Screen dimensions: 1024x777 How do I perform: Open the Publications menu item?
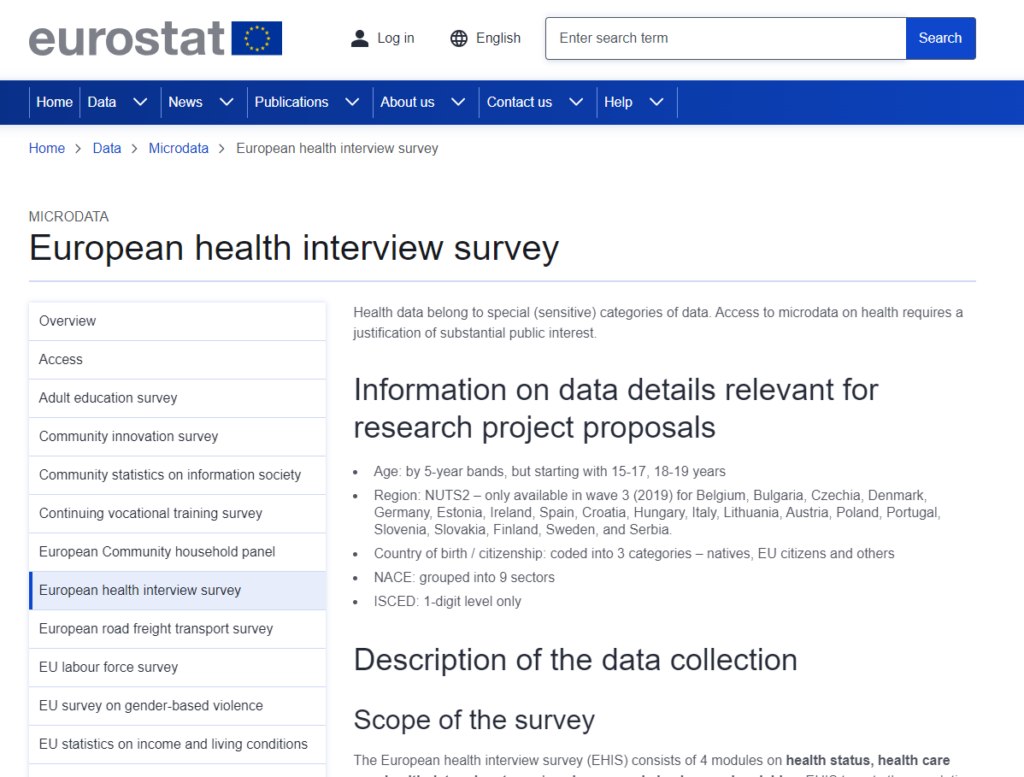291,102
